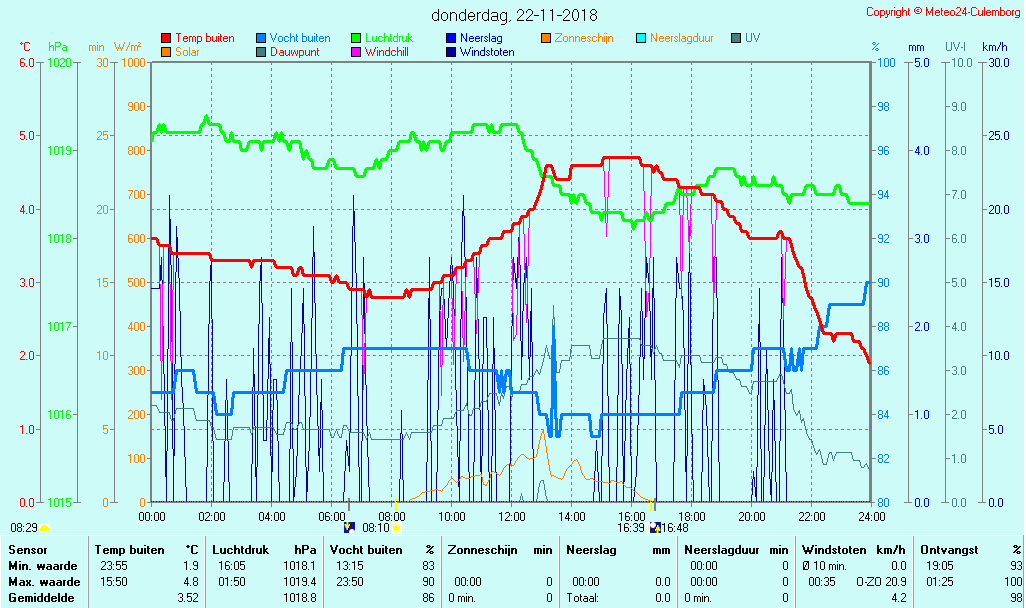Click the Luchtdruk hPa column header
This screenshot has height=608, width=1026.
coord(263,549)
